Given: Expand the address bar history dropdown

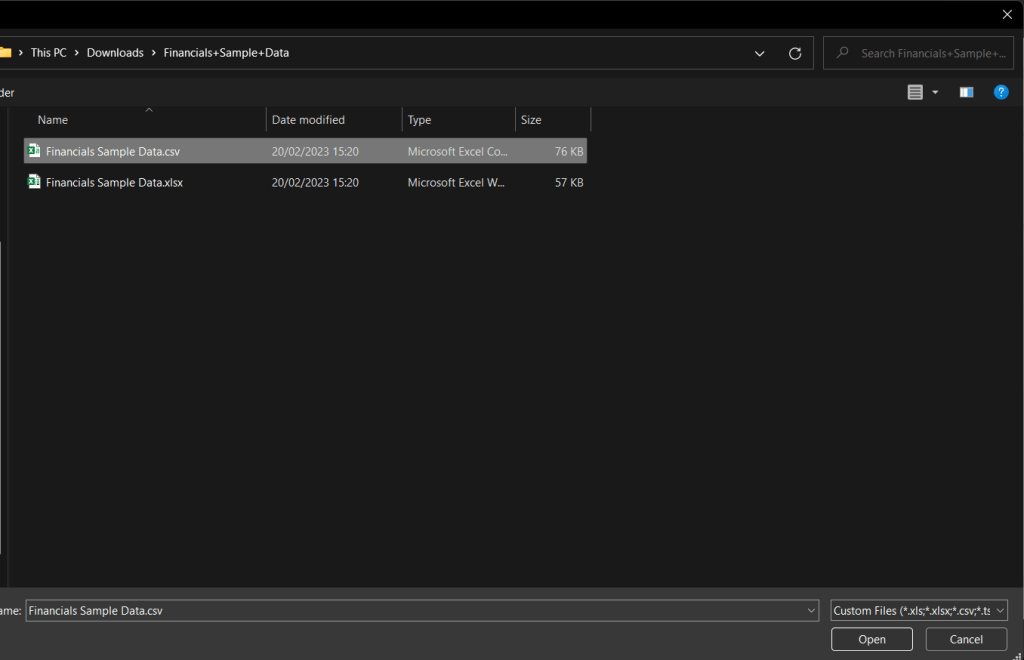Looking at the screenshot, I should [x=760, y=53].
